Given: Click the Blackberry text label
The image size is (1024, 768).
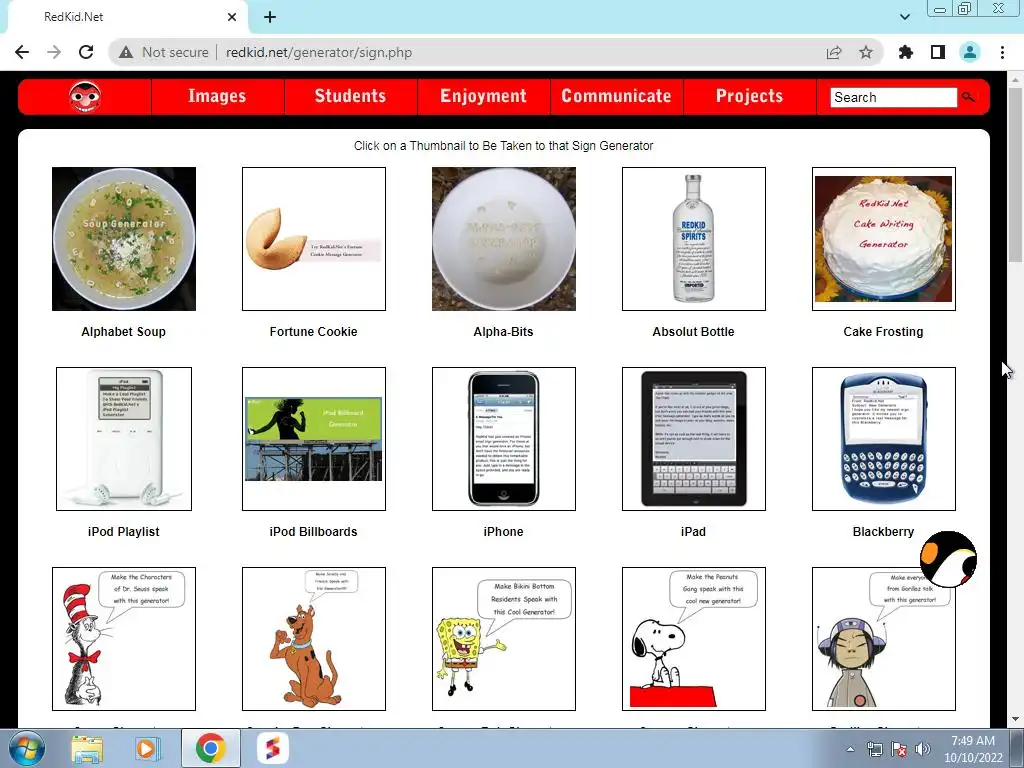Looking at the screenshot, I should coord(884,532).
